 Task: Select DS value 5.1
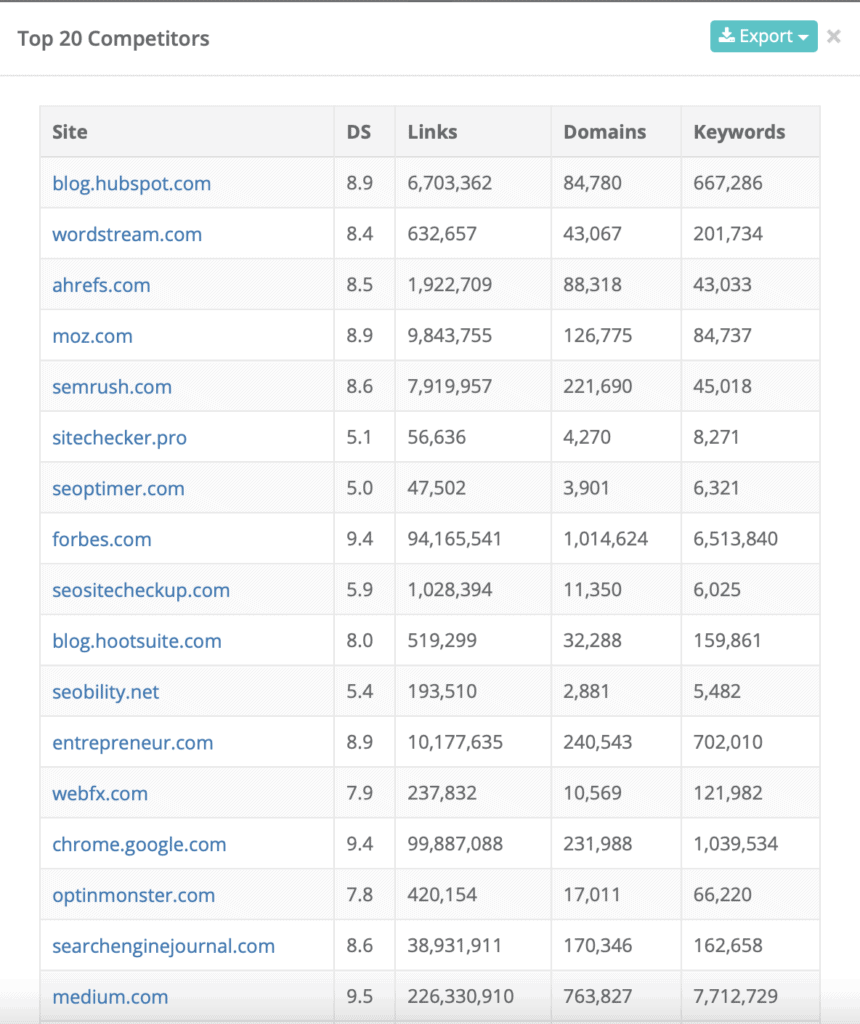(358, 438)
